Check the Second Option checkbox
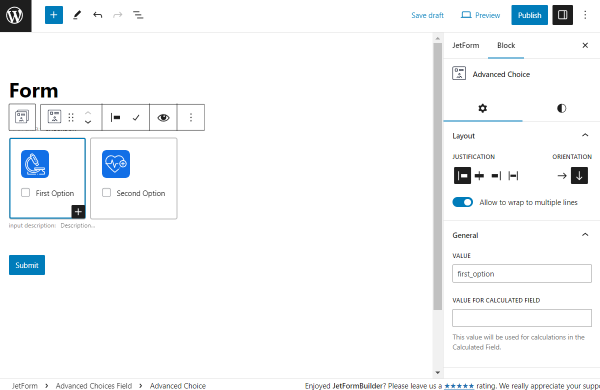 point(106,193)
